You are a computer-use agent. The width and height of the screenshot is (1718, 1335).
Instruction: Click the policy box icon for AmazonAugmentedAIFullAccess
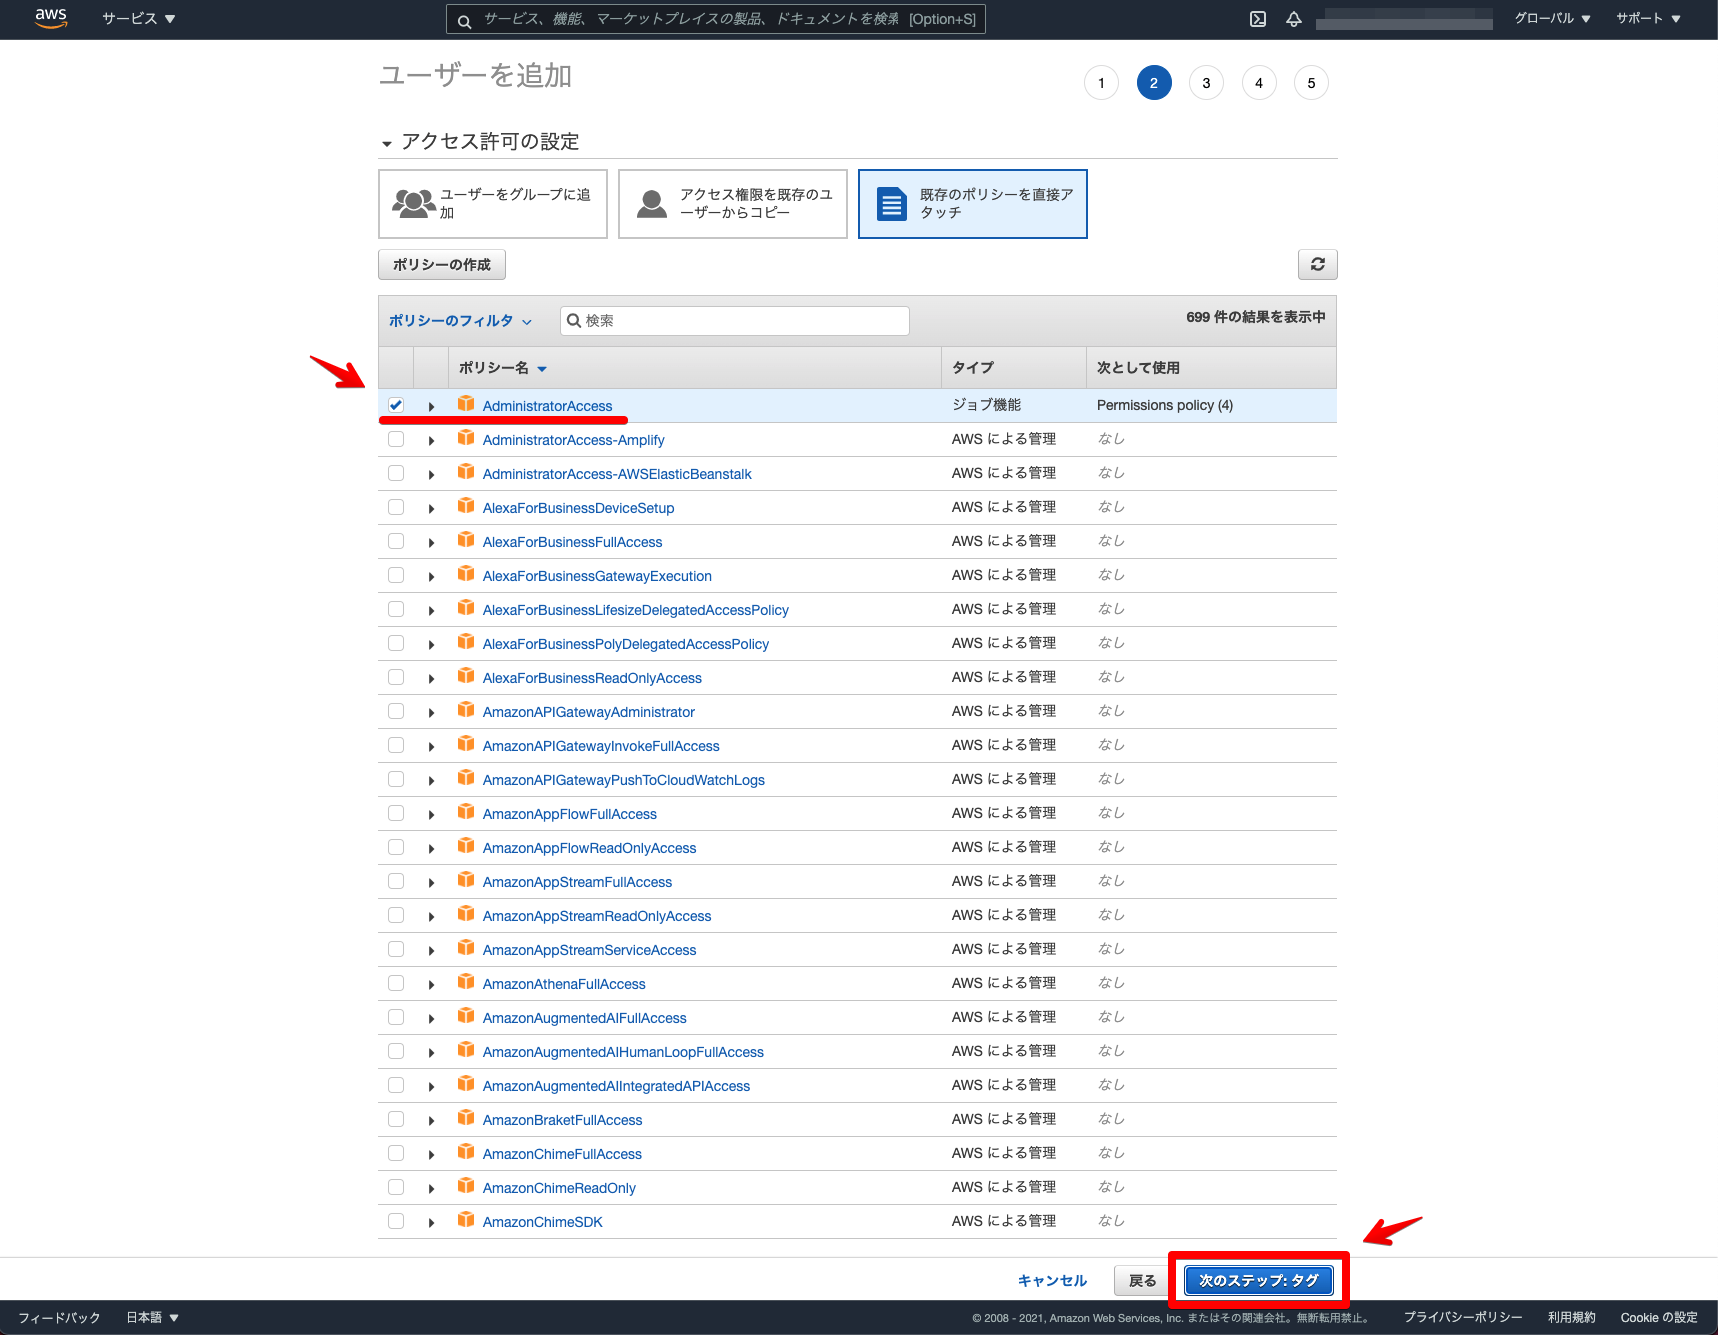[466, 1016]
